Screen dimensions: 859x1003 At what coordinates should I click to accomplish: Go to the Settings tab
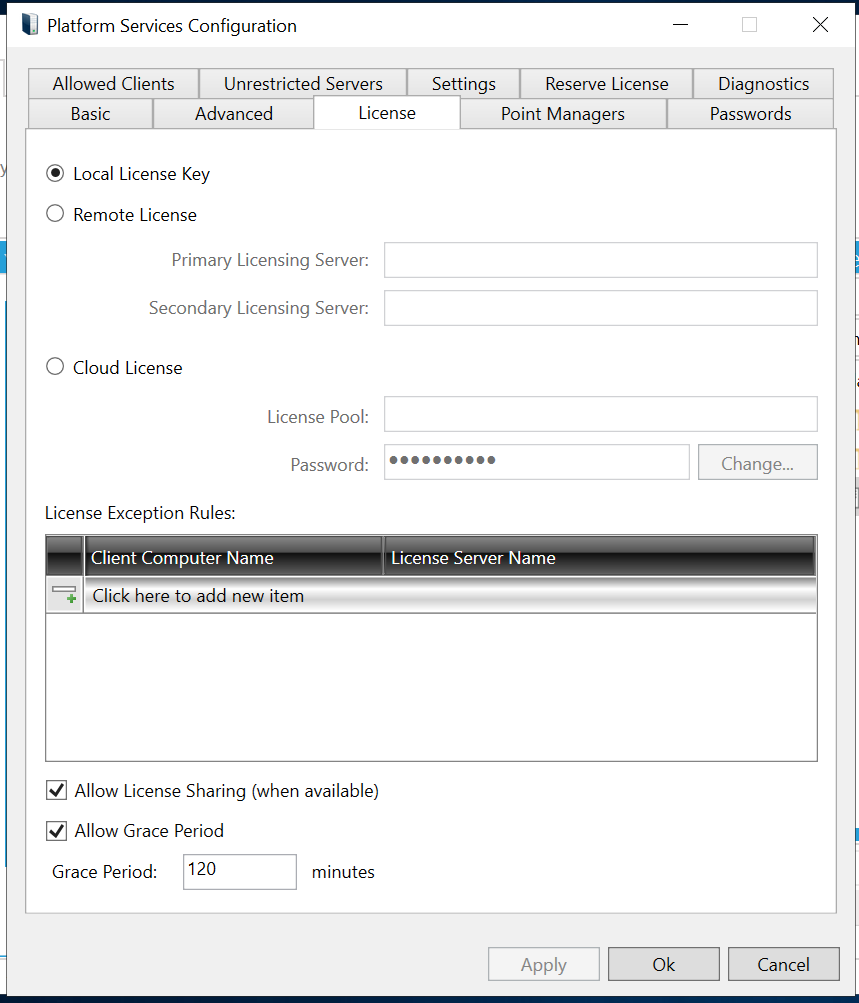click(x=464, y=84)
